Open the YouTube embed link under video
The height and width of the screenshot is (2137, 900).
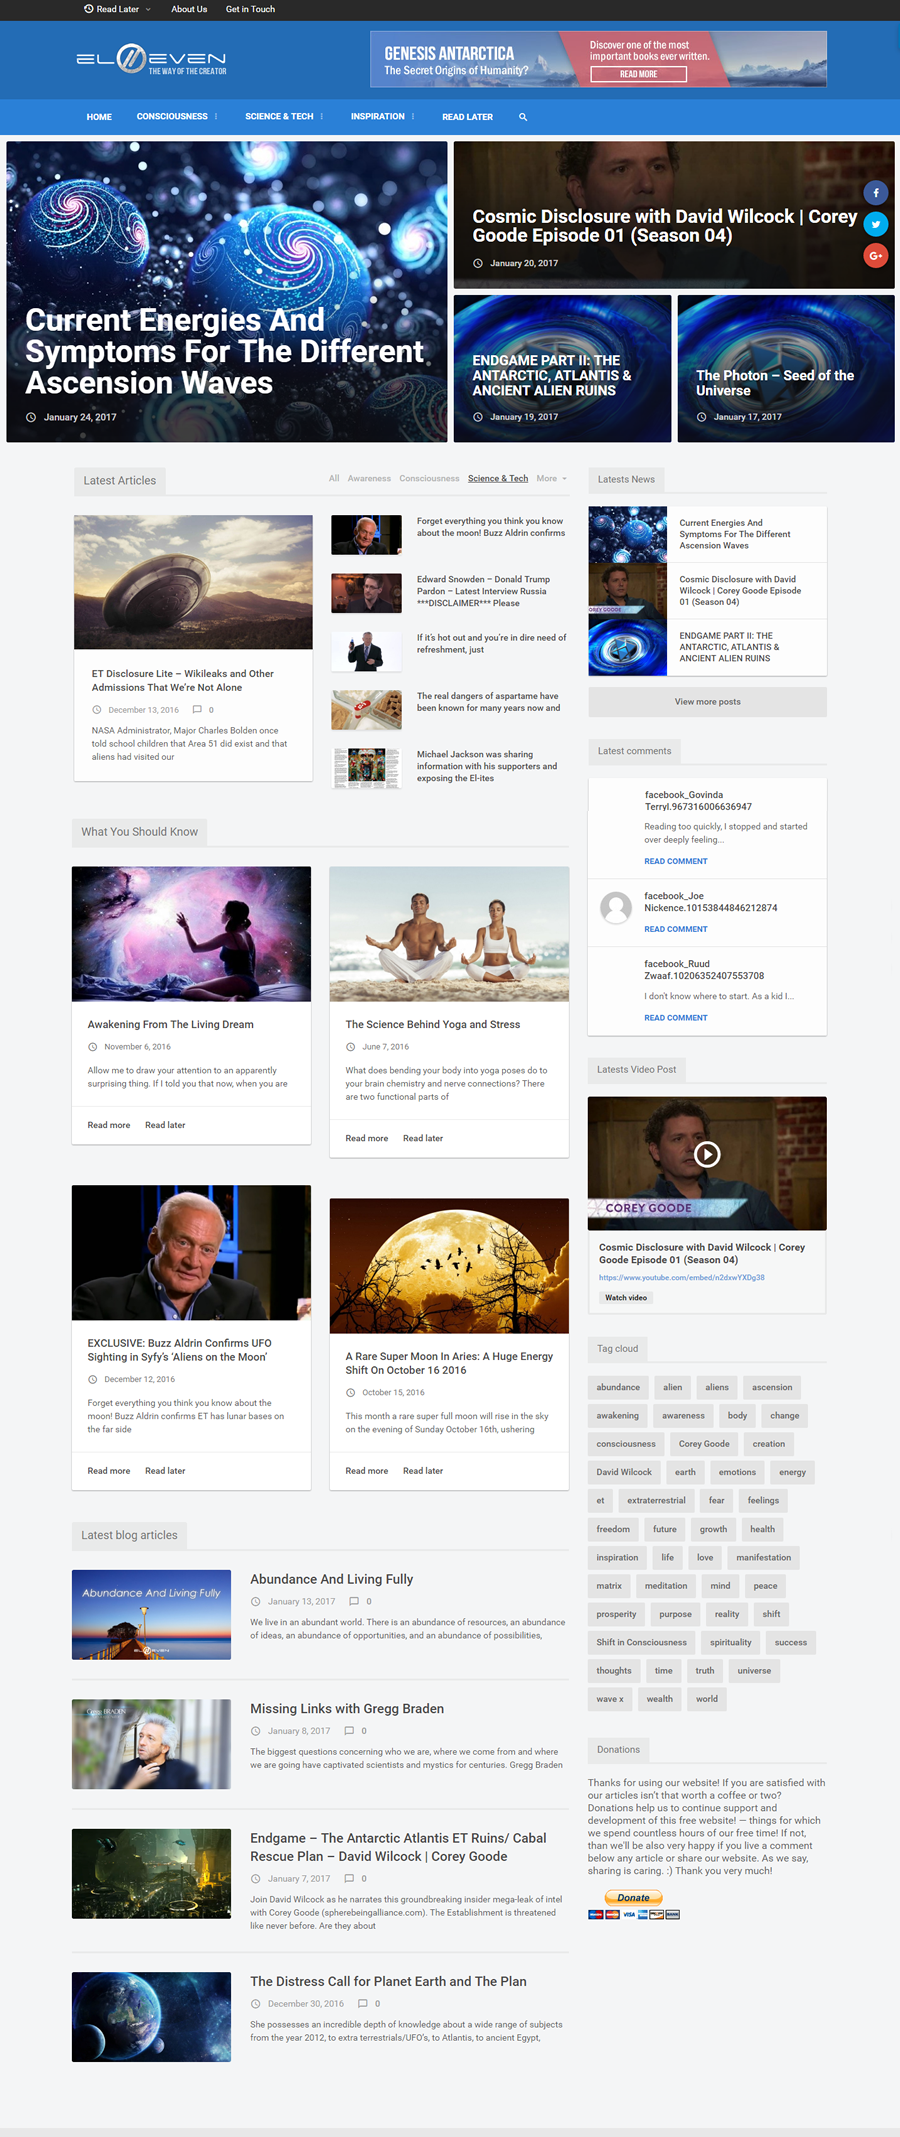(682, 1278)
